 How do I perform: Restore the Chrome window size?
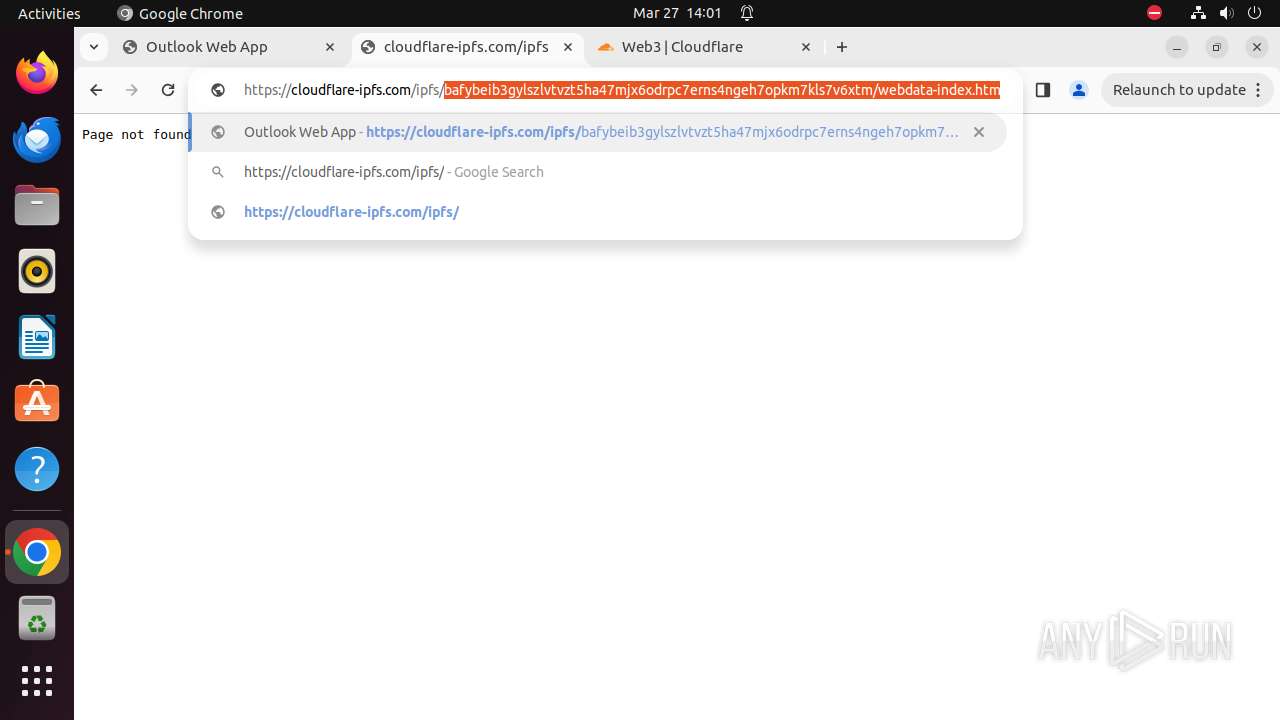(1217, 47)
